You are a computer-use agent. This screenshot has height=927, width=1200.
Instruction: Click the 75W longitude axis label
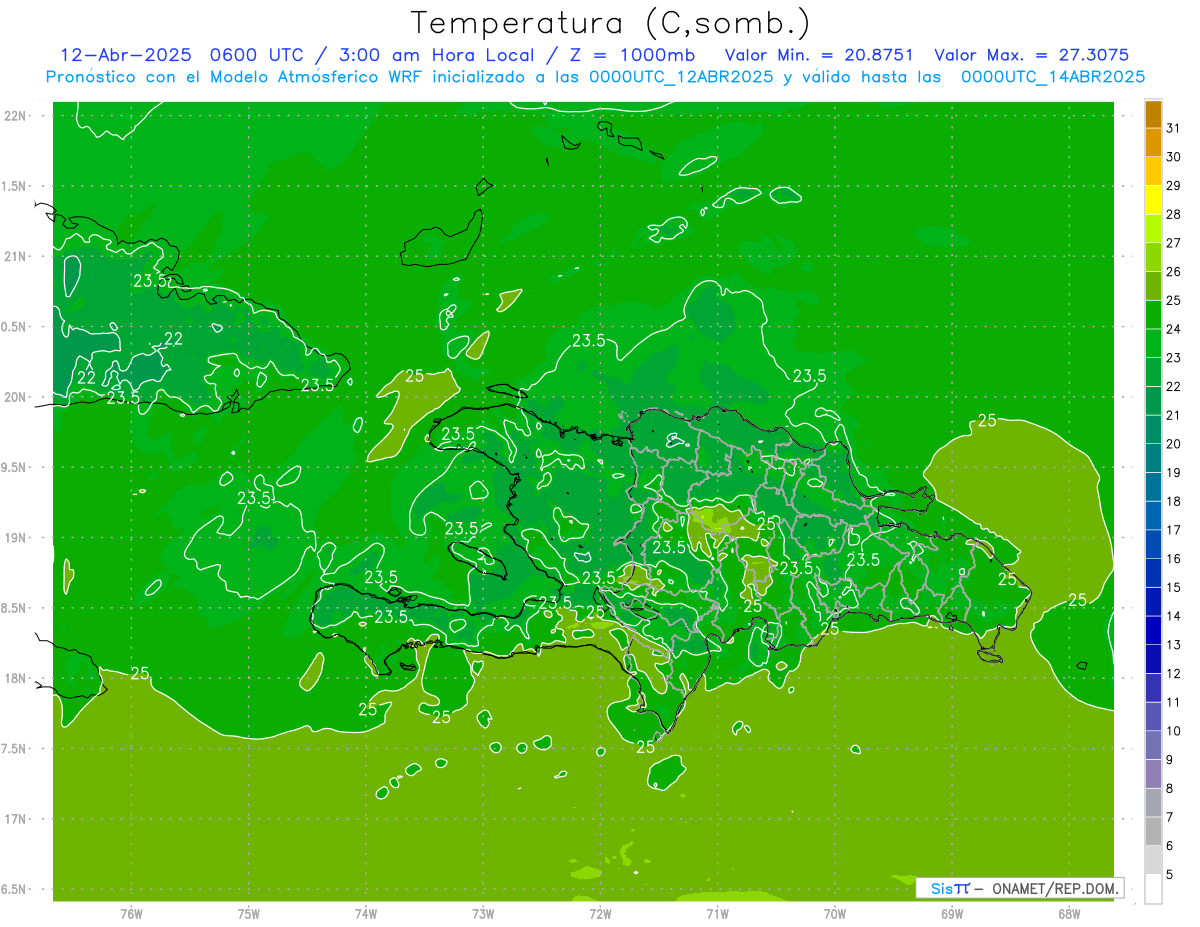(248, 913)
